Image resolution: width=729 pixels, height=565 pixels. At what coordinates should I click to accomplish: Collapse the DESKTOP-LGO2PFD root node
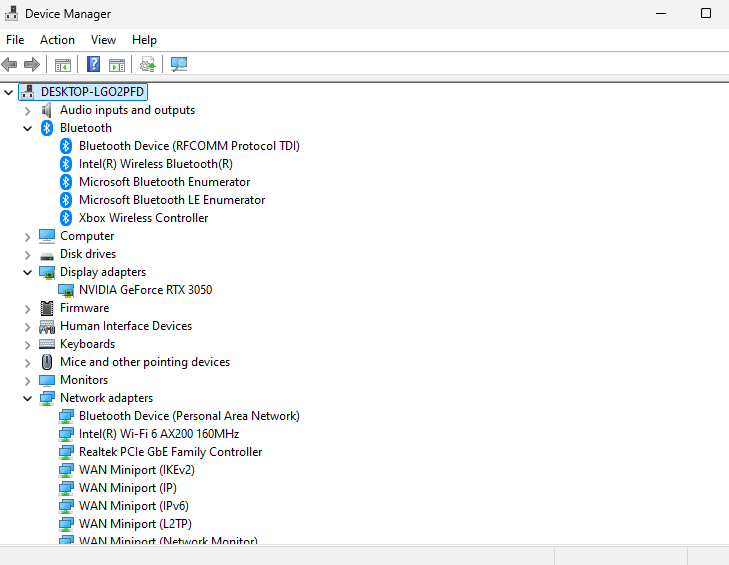tap(8, 92)
